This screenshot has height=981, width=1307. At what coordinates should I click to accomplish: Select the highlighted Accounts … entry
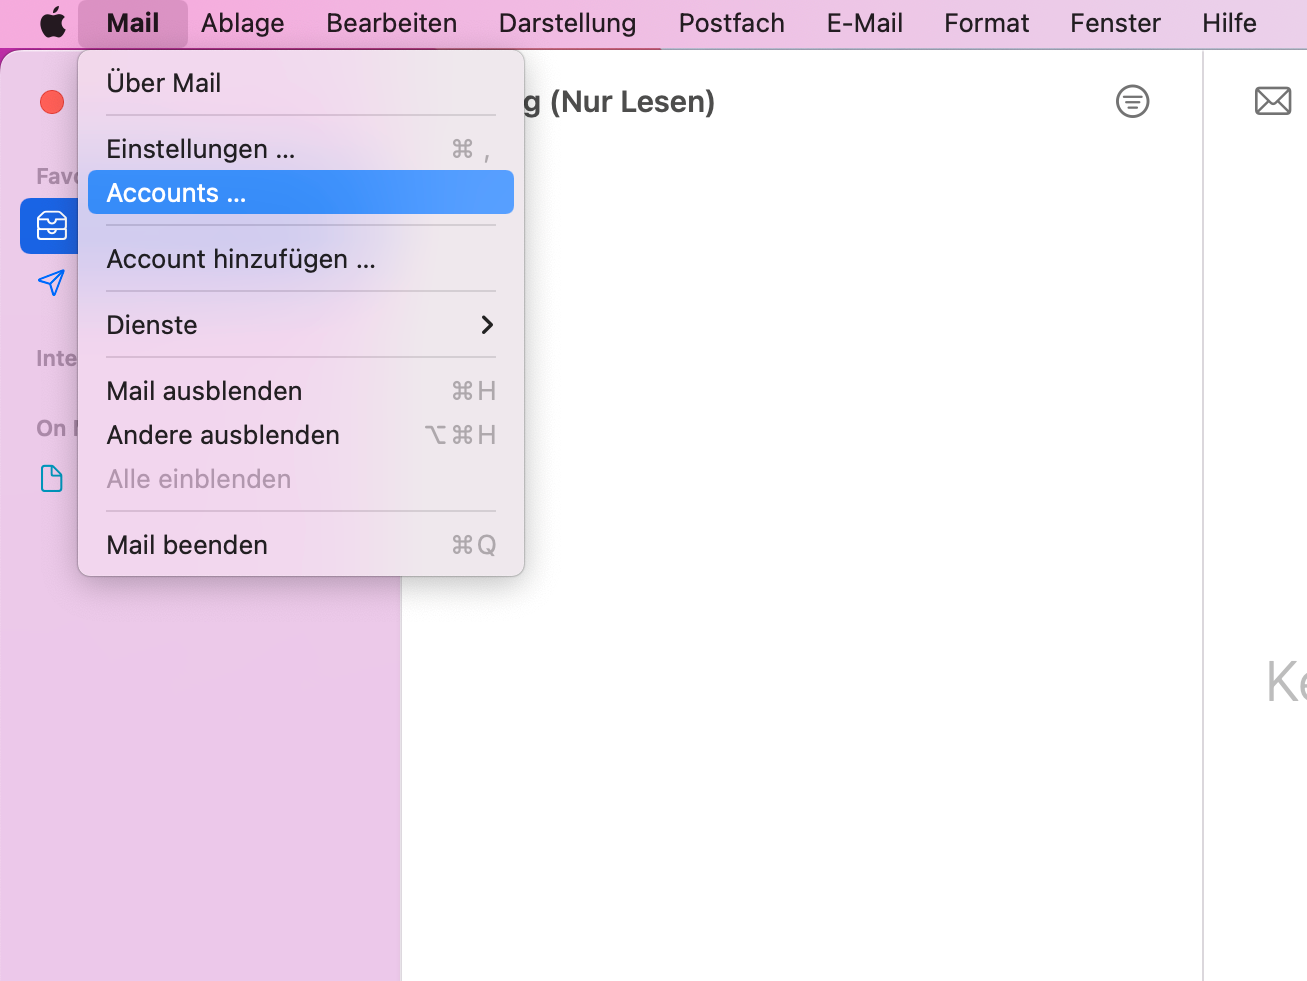pyautogui.click(x=301, y=192)
